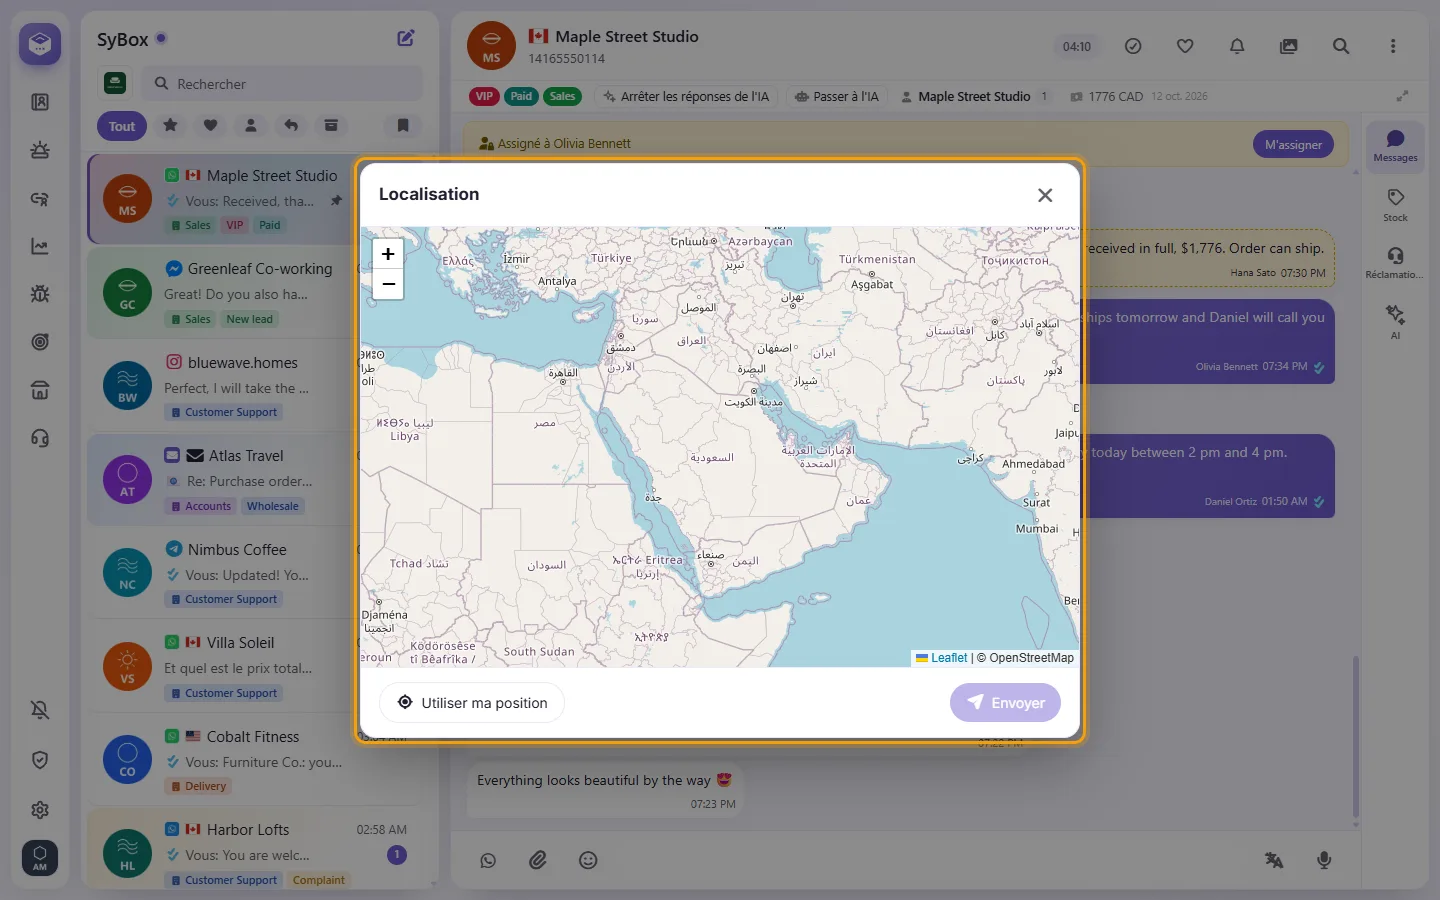Click Utiliser ma position button

click(472, 703)
